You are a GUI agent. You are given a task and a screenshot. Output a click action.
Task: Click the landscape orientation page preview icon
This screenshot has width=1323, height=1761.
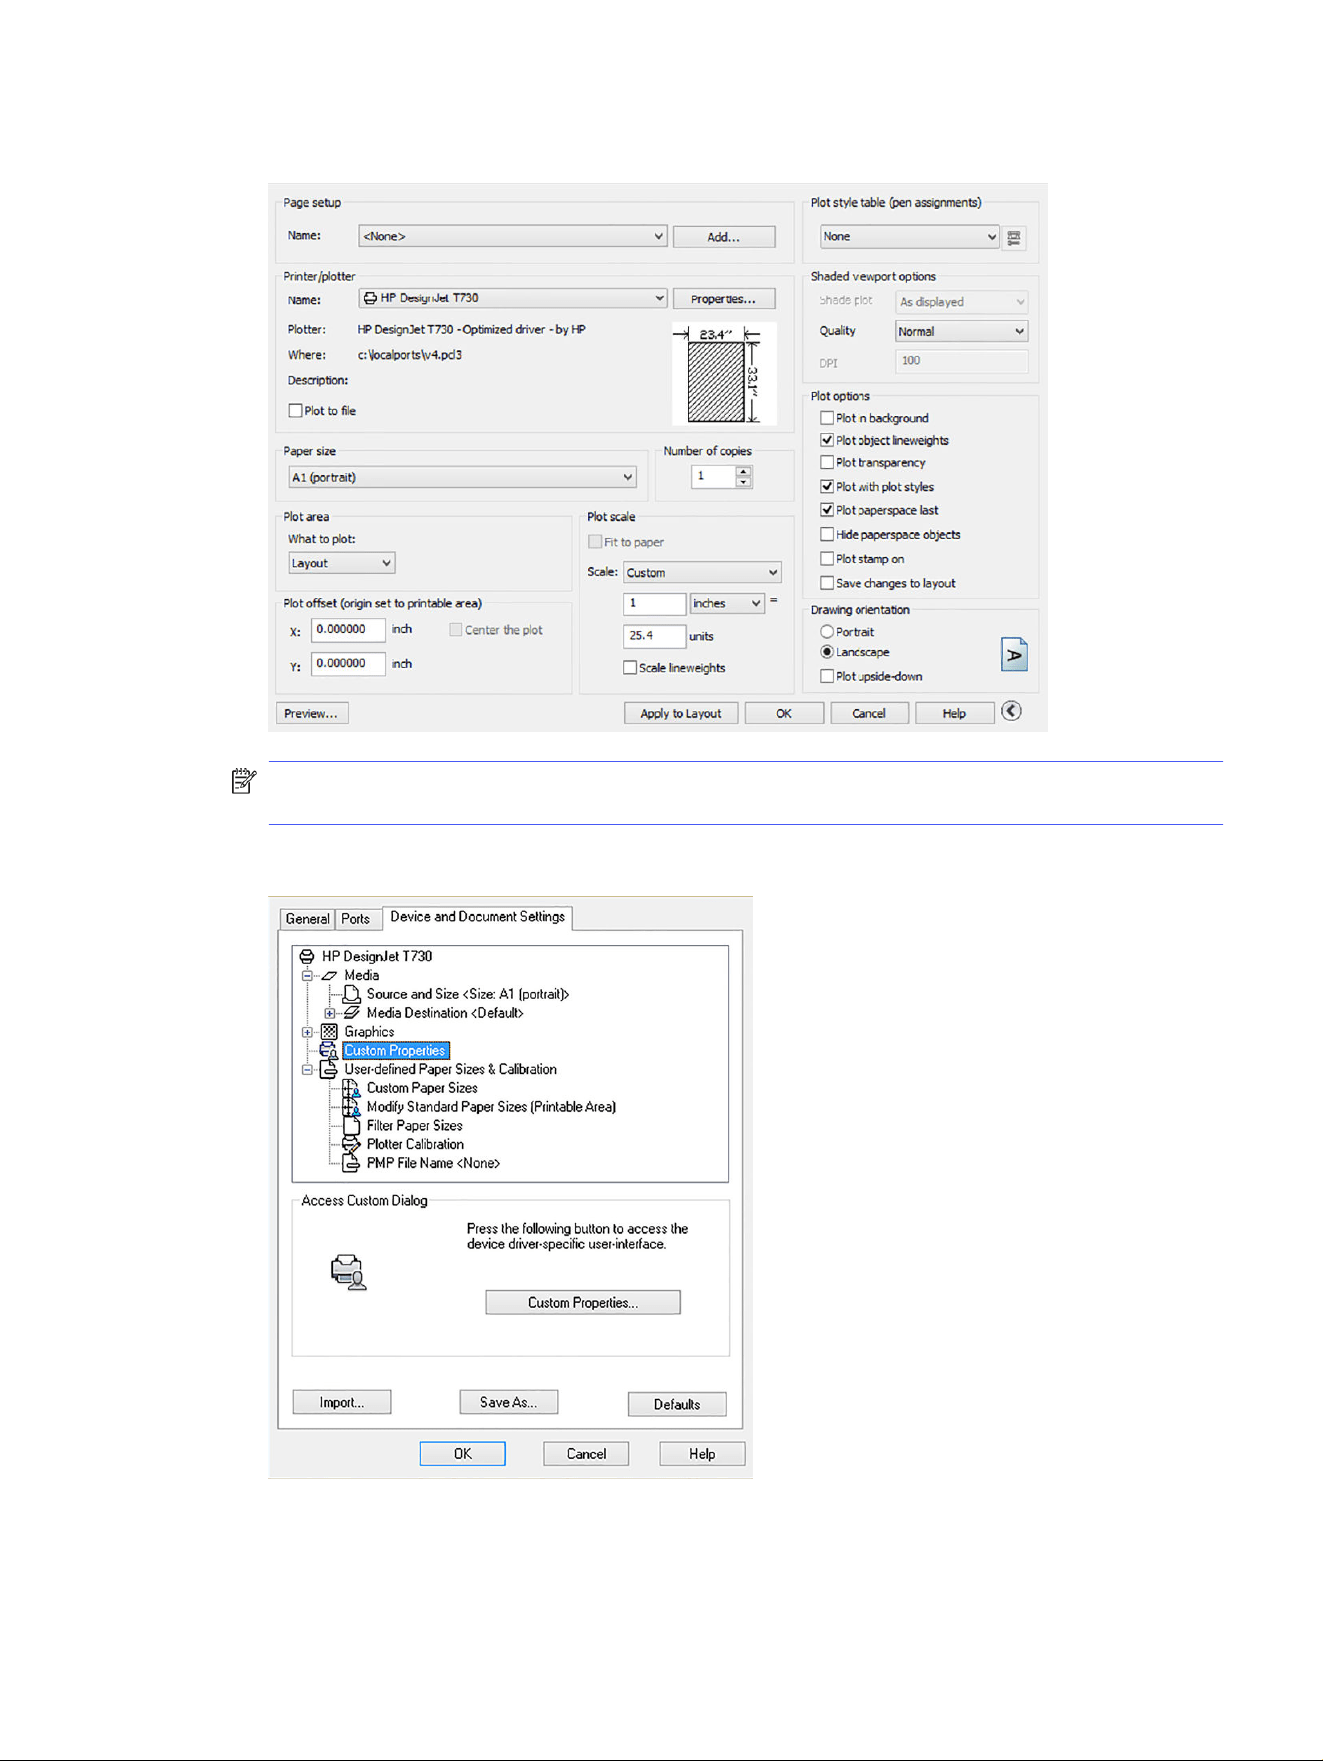point(1014,655)
